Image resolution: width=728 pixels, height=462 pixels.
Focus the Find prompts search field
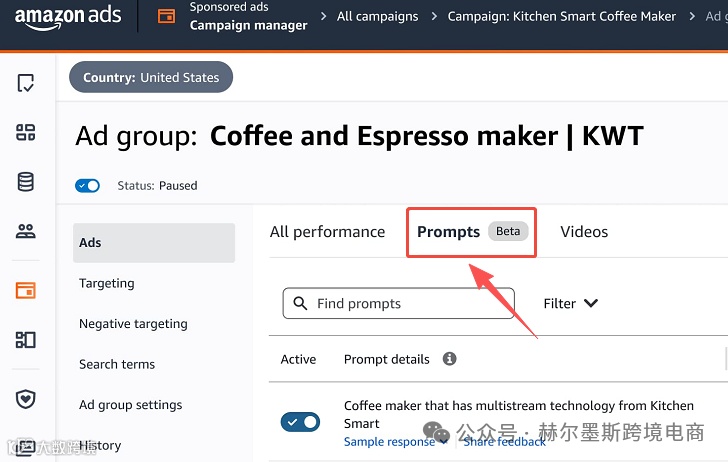pyautogui.click(x=398, y=303)
